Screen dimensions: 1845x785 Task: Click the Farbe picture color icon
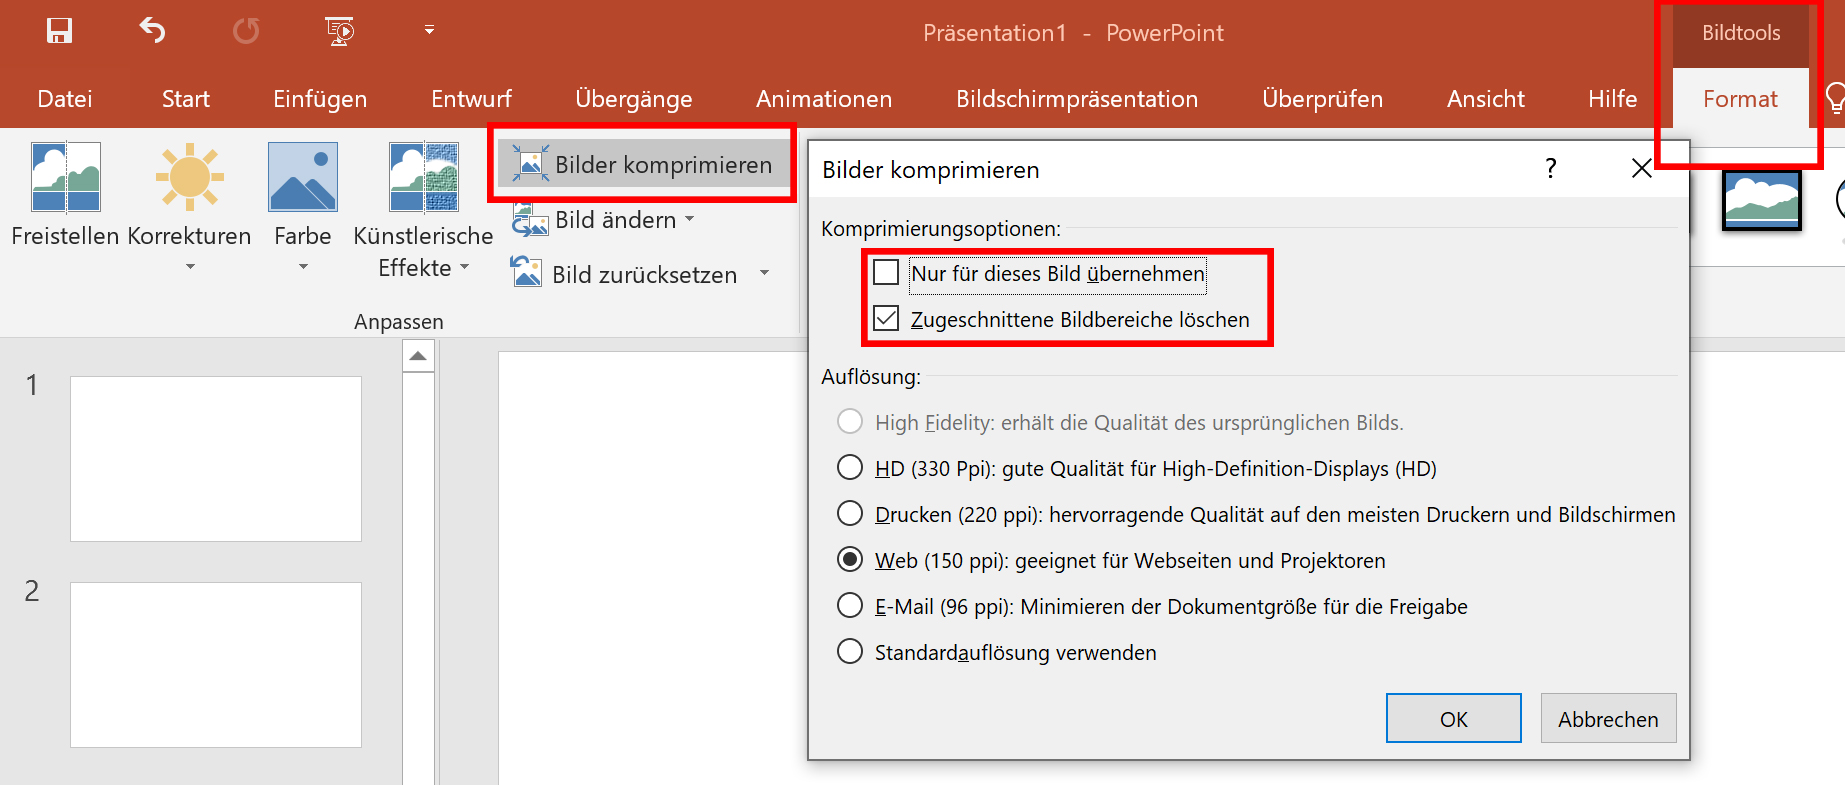[x=302, y=177]
